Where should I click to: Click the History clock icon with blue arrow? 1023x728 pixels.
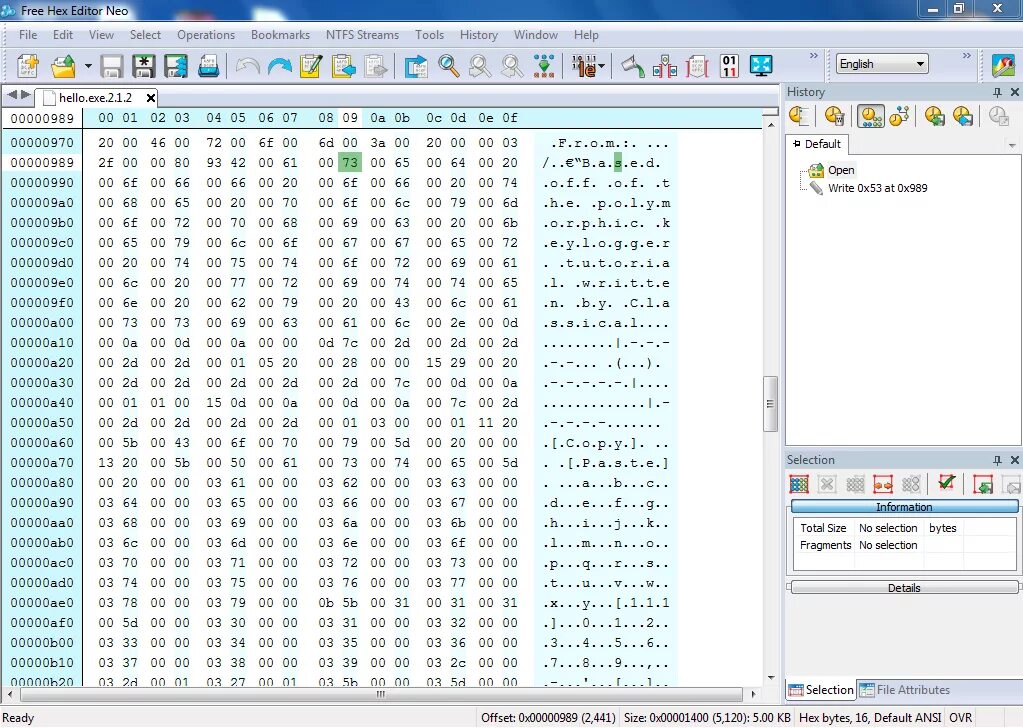point(963,116)
